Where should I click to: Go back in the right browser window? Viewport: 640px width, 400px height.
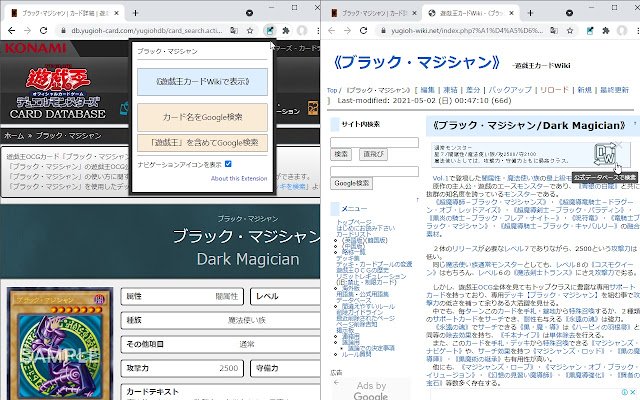331,31
